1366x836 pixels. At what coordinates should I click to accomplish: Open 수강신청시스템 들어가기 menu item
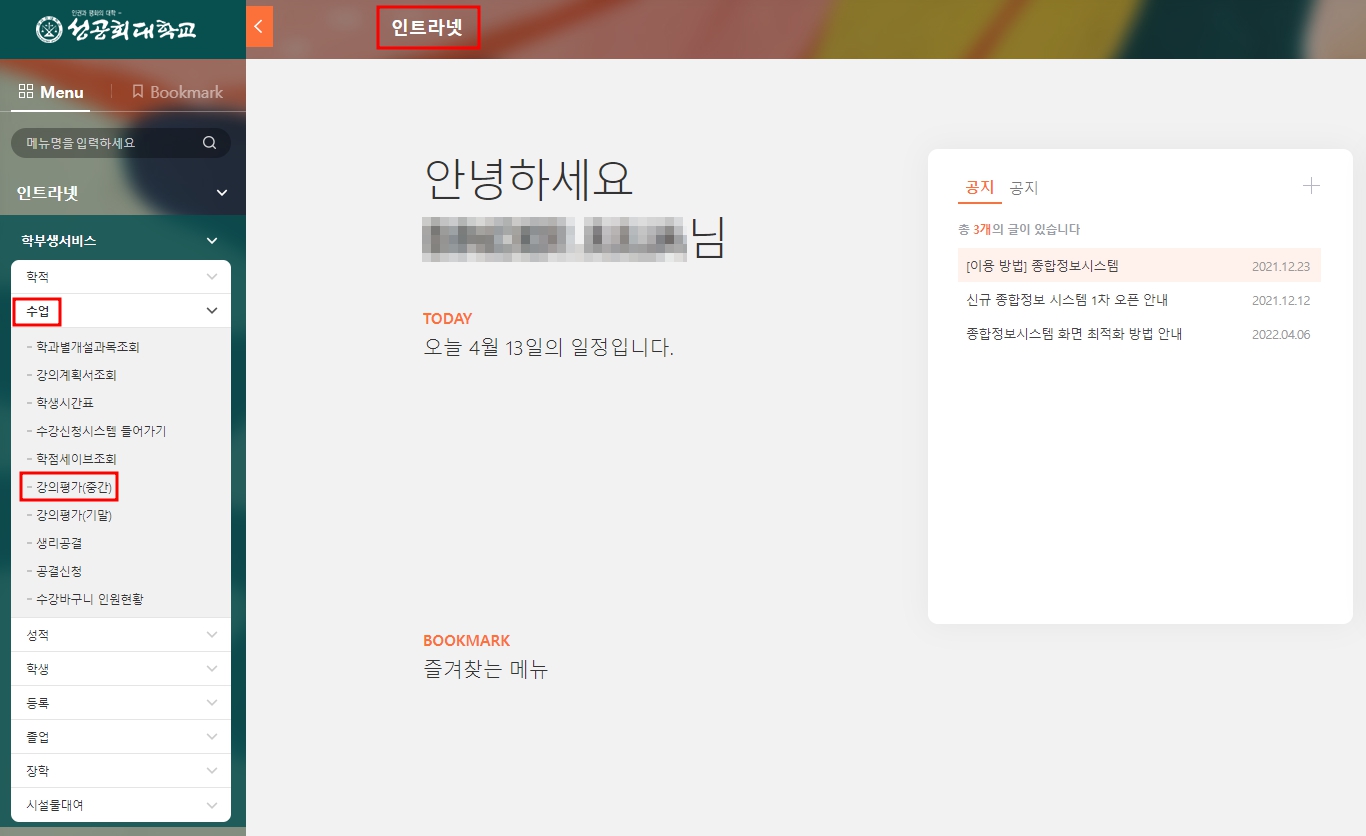click(100, 431)
